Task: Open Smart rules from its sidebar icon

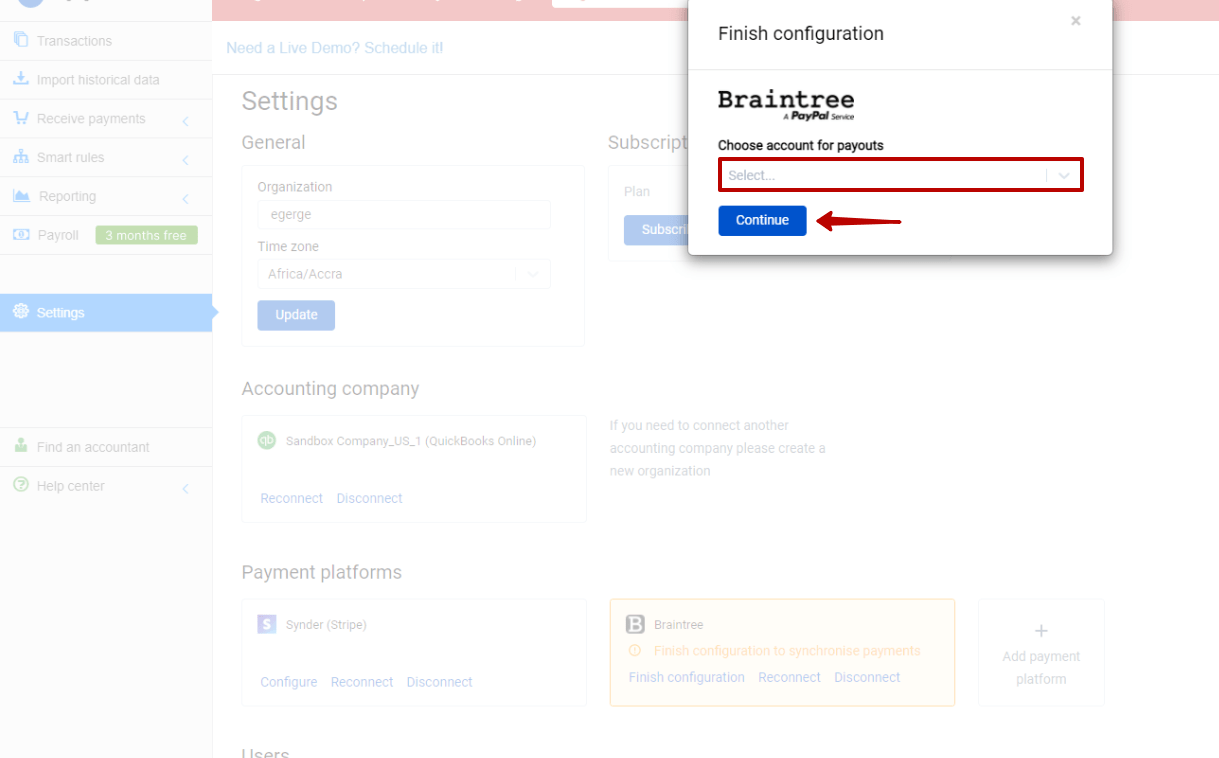Action: point(21,157)
